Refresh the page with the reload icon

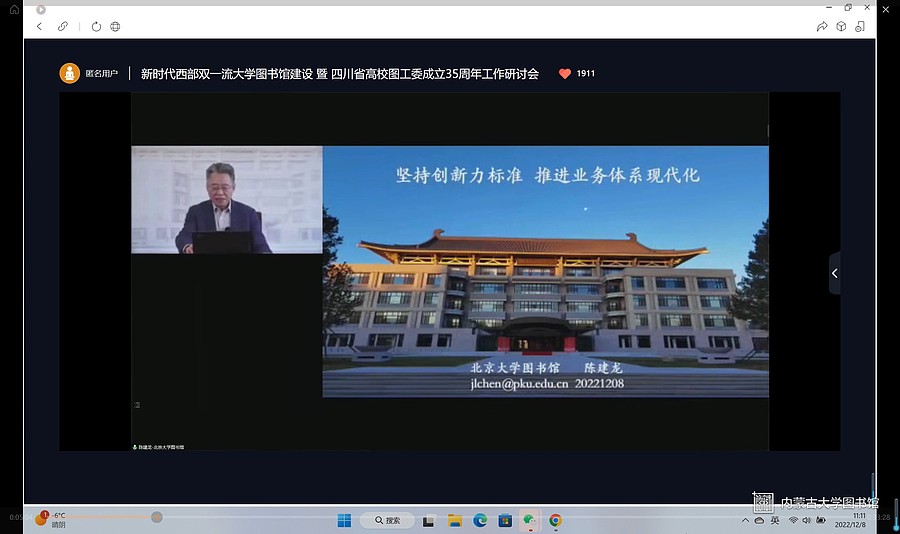click(96, 26)
